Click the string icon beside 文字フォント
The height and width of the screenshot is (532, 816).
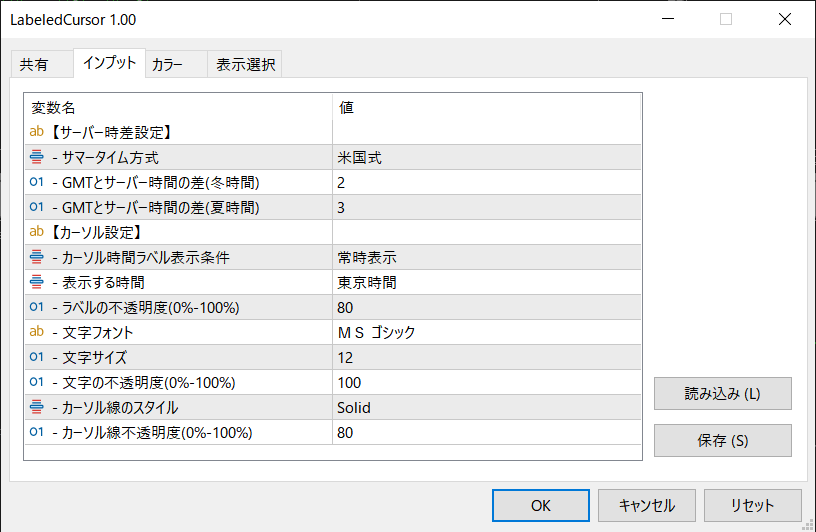(37, 332)
